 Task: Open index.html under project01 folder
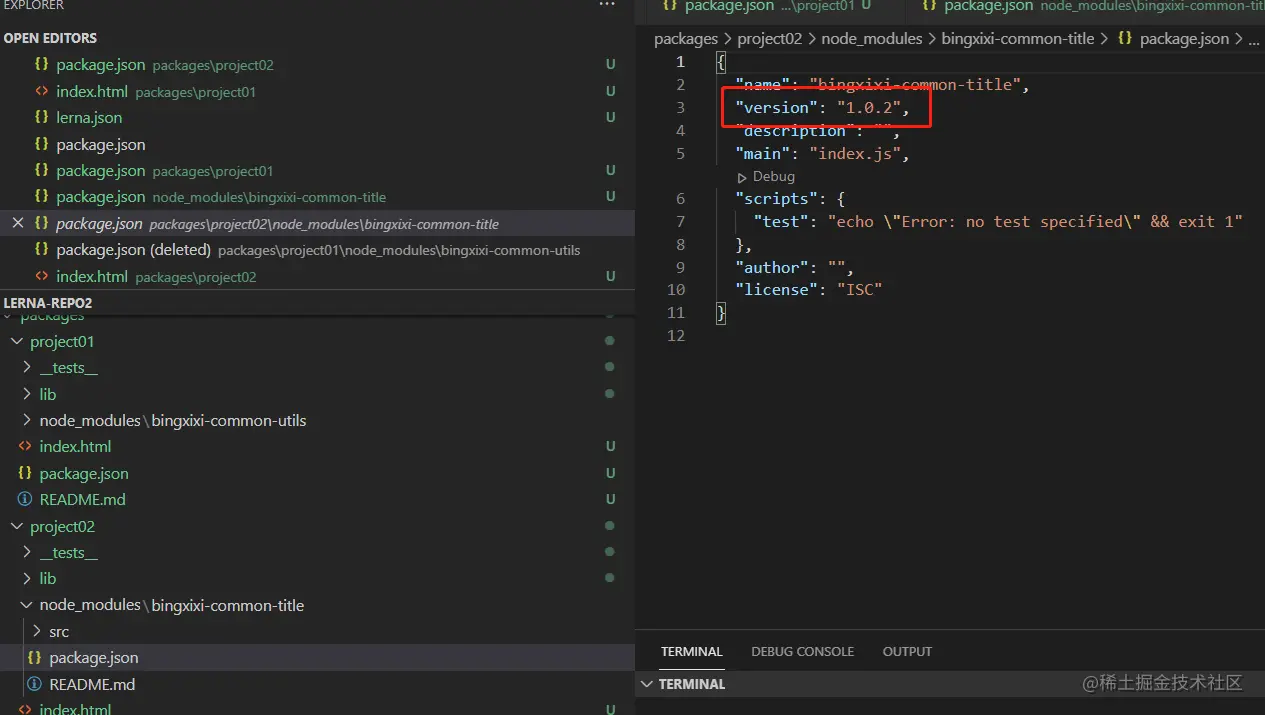tap(75, 447)
